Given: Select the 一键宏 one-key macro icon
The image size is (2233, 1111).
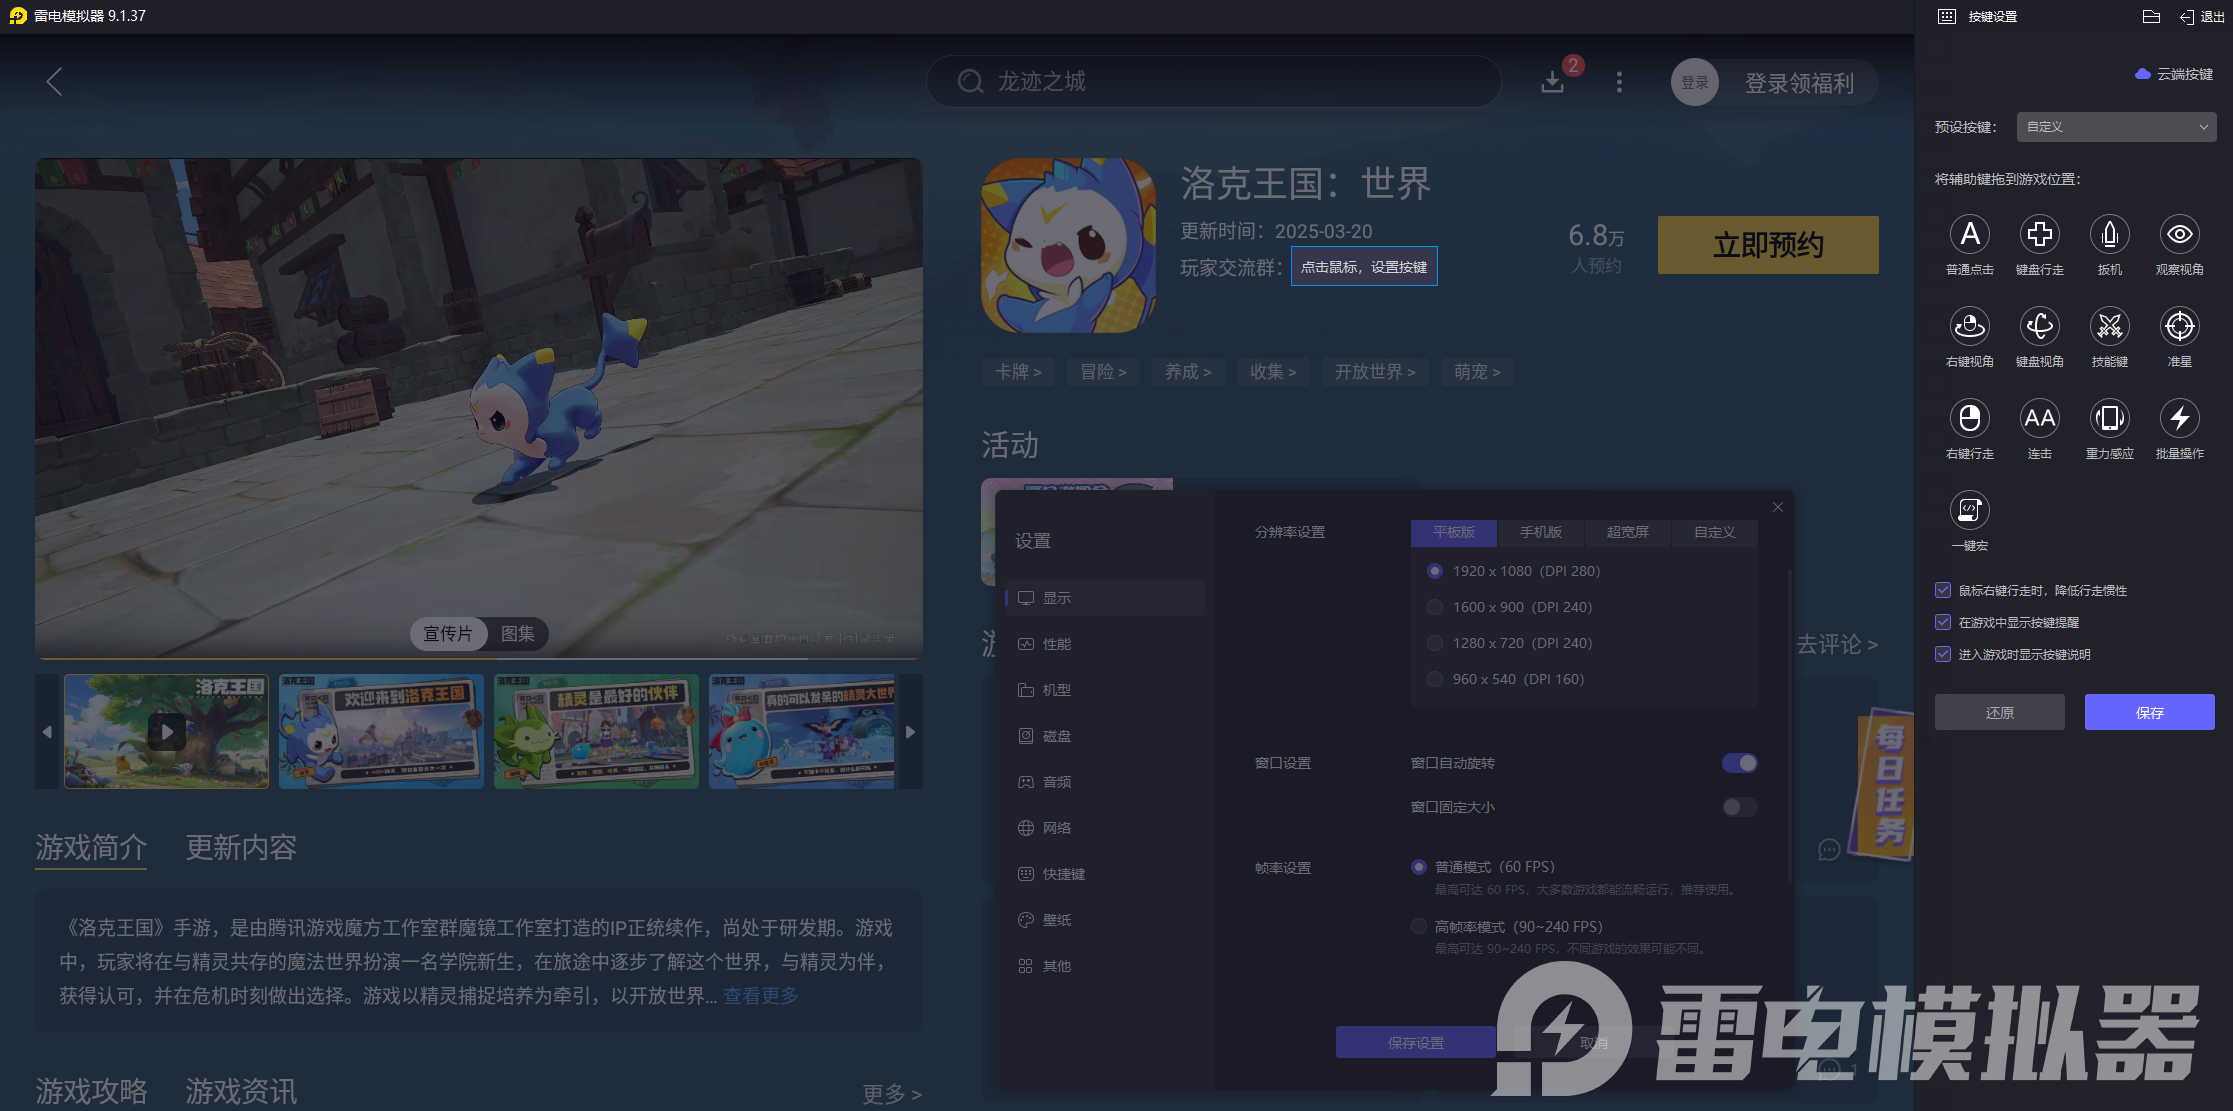Looking at the screenshot, I should (1969, 511).
